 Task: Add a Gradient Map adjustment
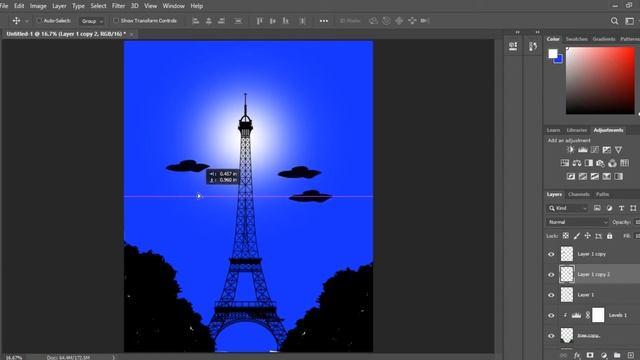pyautogui.click(x=619, y=176)
